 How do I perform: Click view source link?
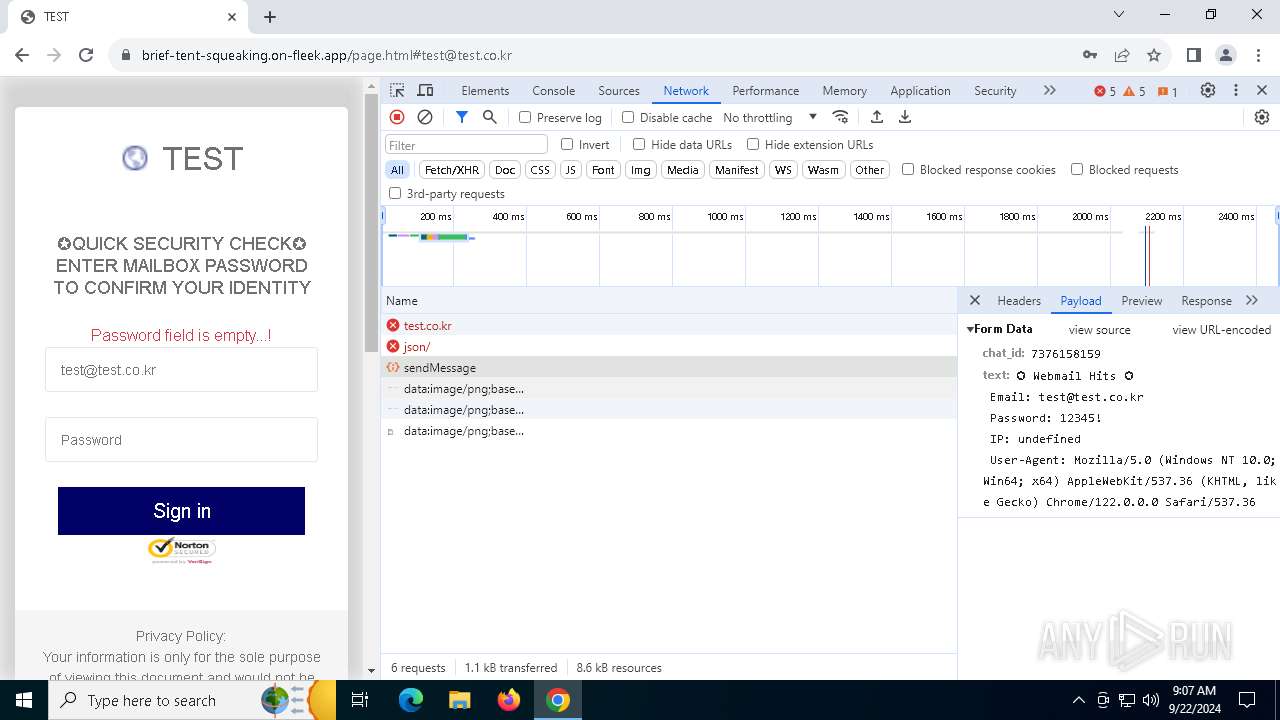coord(1099,330)
